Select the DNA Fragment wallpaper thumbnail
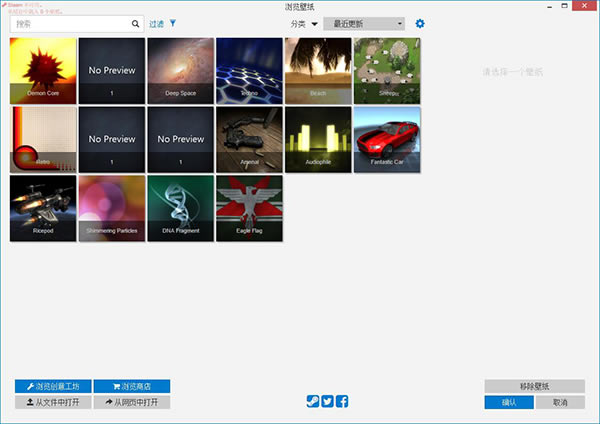600x424 pixels. [x=181, y=209]
